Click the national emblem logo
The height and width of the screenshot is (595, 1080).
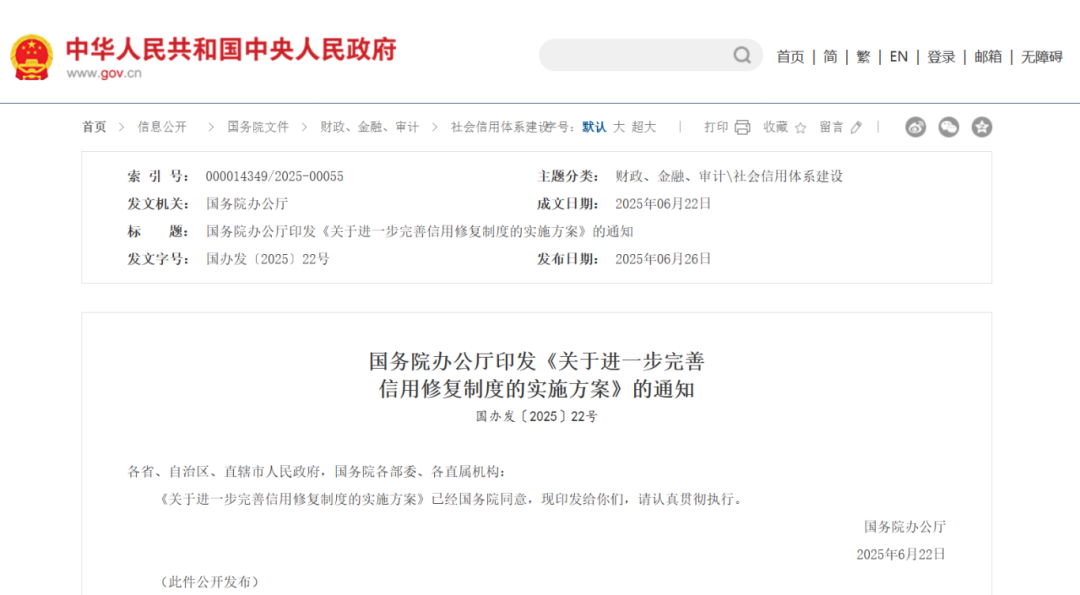coord(32,57)
